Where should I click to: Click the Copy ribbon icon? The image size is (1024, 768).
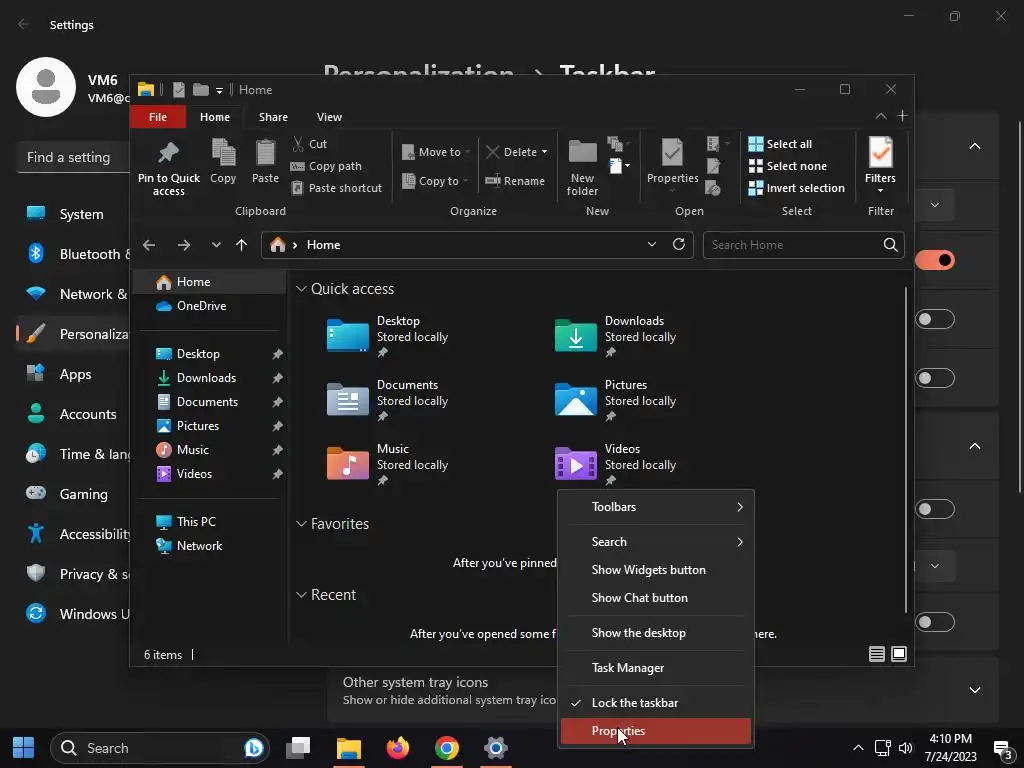click(x=223, y=153)
